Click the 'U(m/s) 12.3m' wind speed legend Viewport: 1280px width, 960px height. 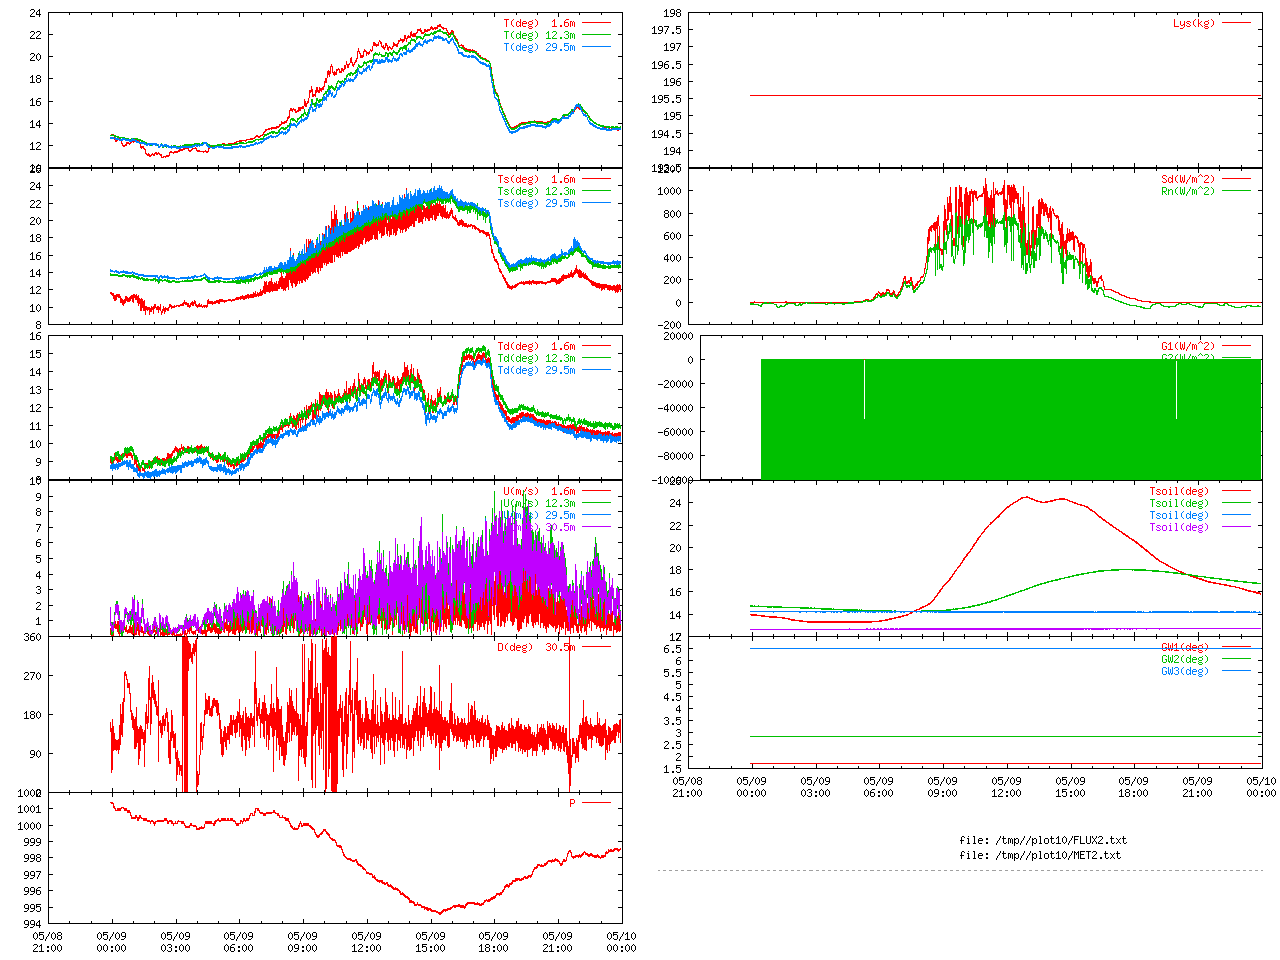[556, 504]
